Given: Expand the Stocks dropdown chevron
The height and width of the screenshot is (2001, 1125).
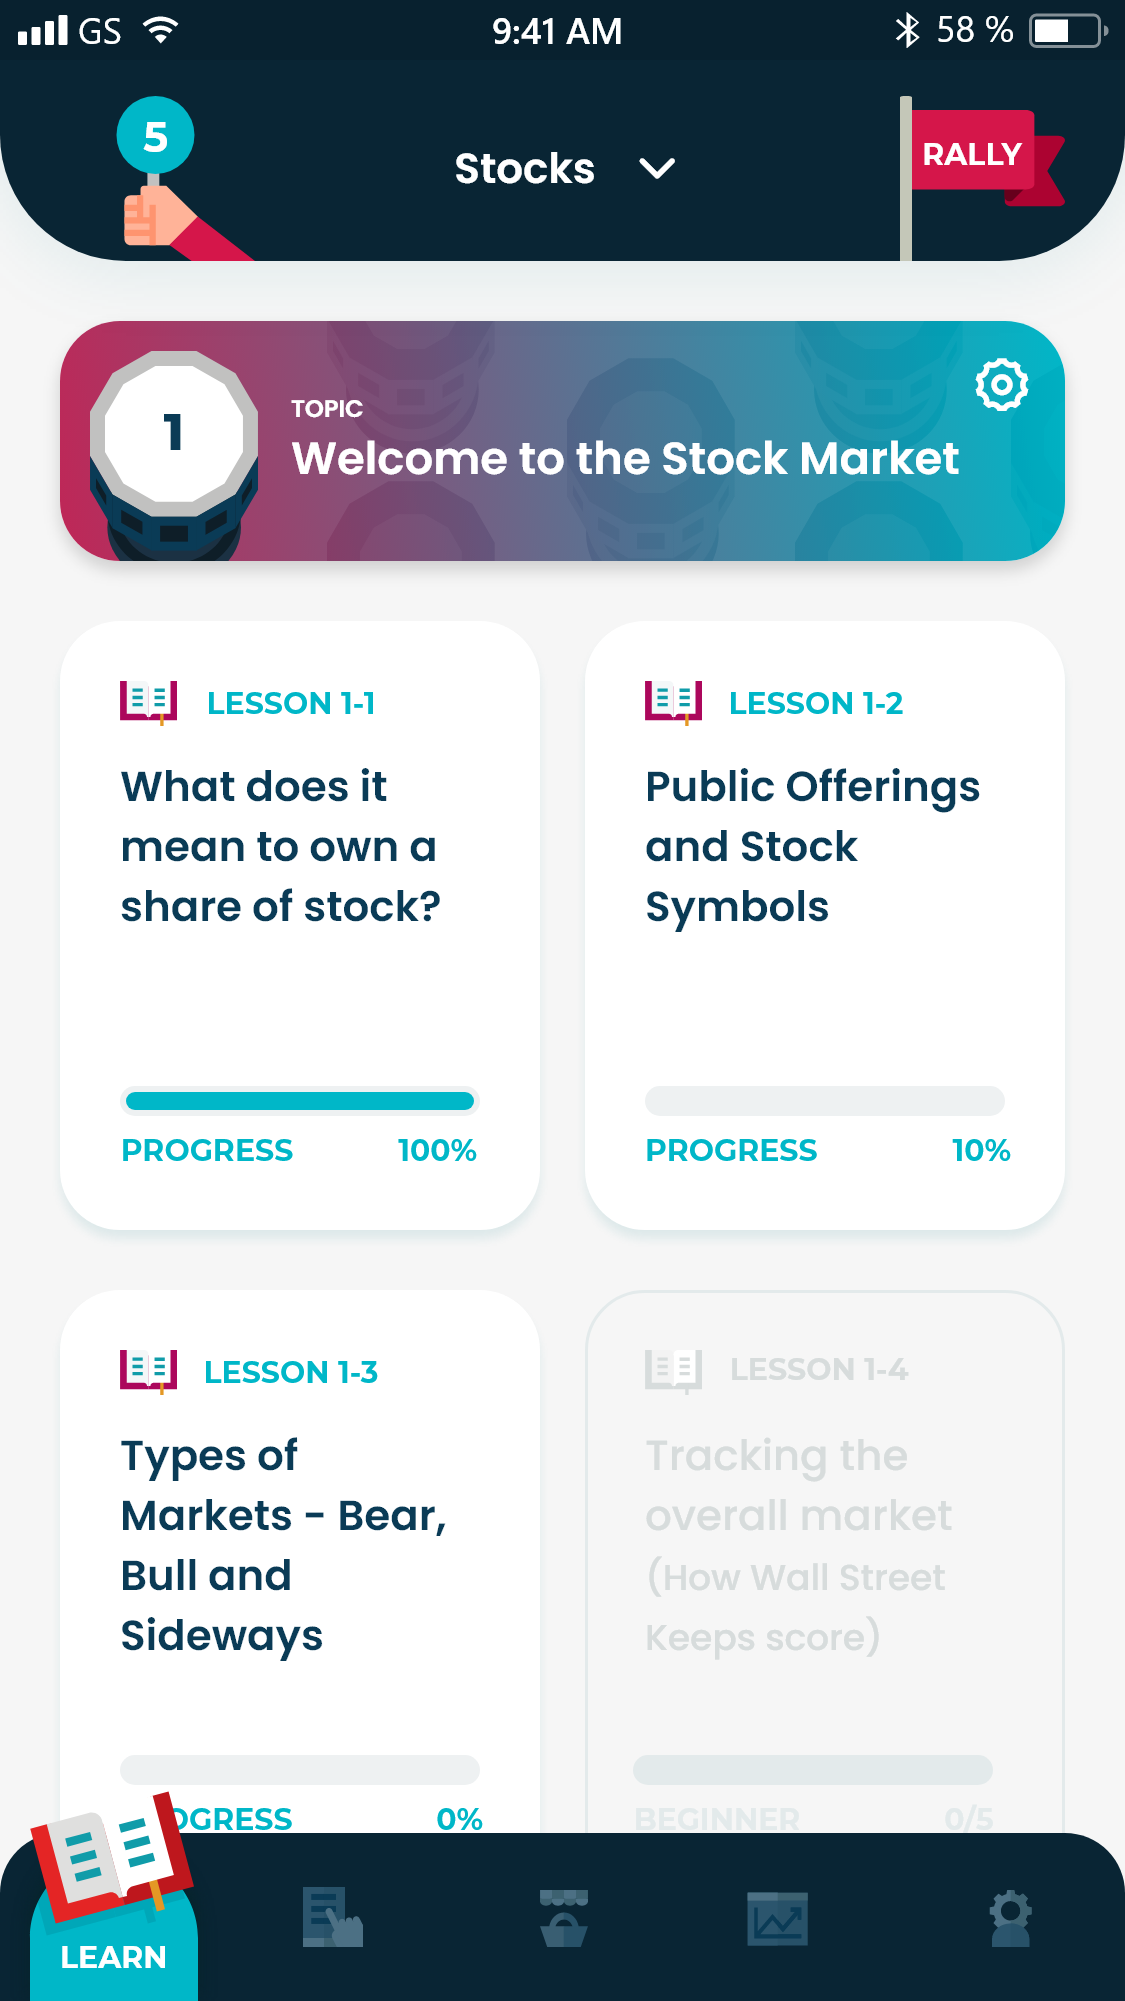Looking at the screenshot, I should click(657, 168).
